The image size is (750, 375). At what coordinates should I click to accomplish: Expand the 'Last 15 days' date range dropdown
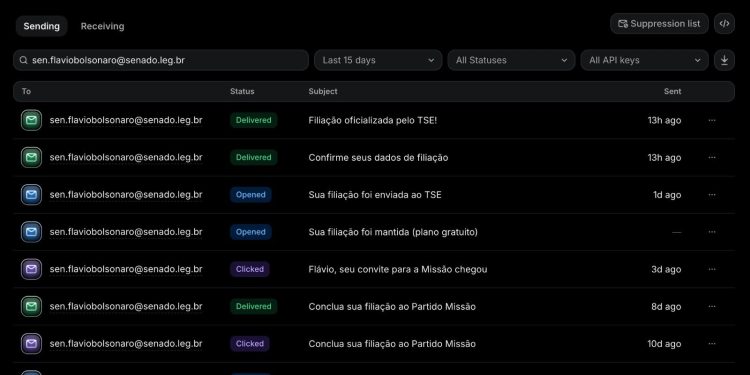378,60
